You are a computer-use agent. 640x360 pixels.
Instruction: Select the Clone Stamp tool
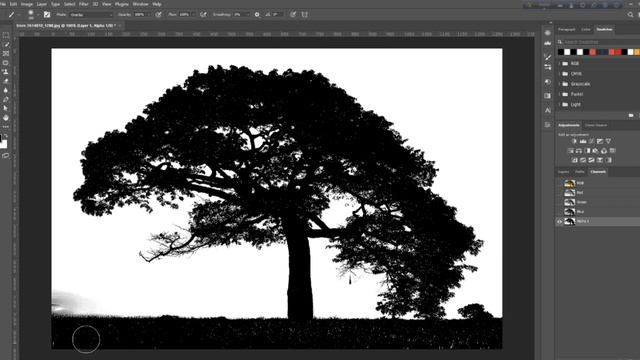point(6,72)
